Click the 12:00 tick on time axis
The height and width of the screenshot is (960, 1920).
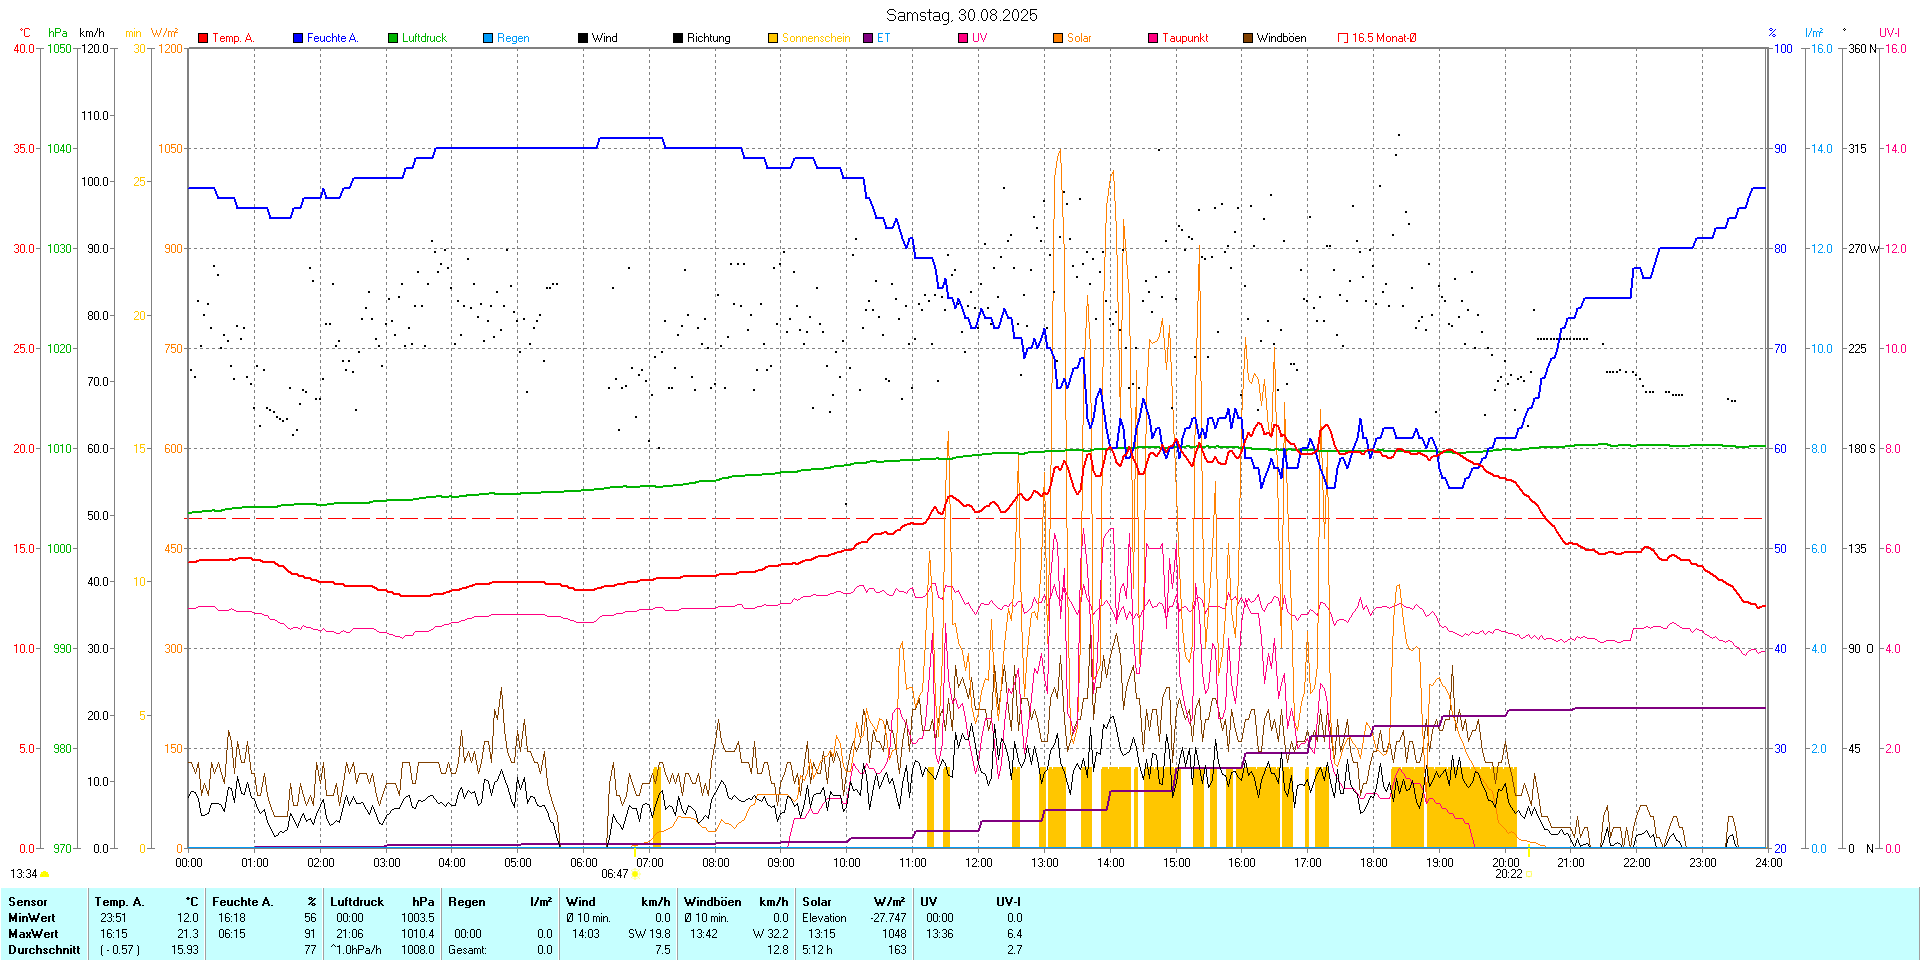(x=979, y=863)
